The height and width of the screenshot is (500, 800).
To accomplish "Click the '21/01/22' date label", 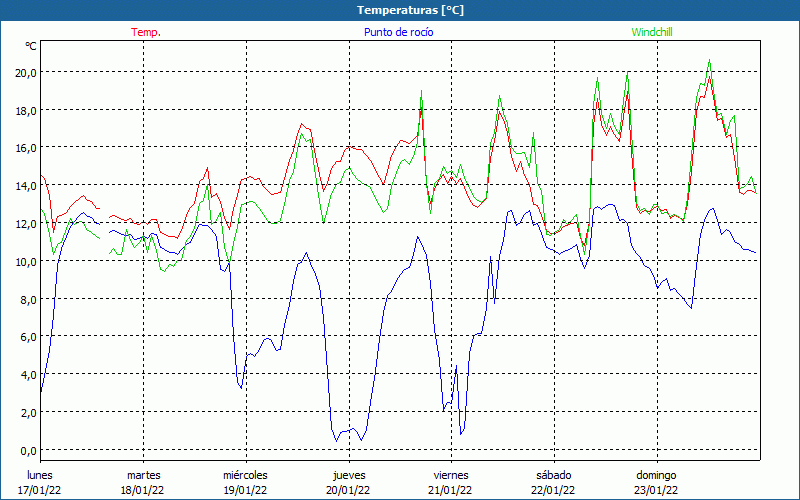I will 451,490.
